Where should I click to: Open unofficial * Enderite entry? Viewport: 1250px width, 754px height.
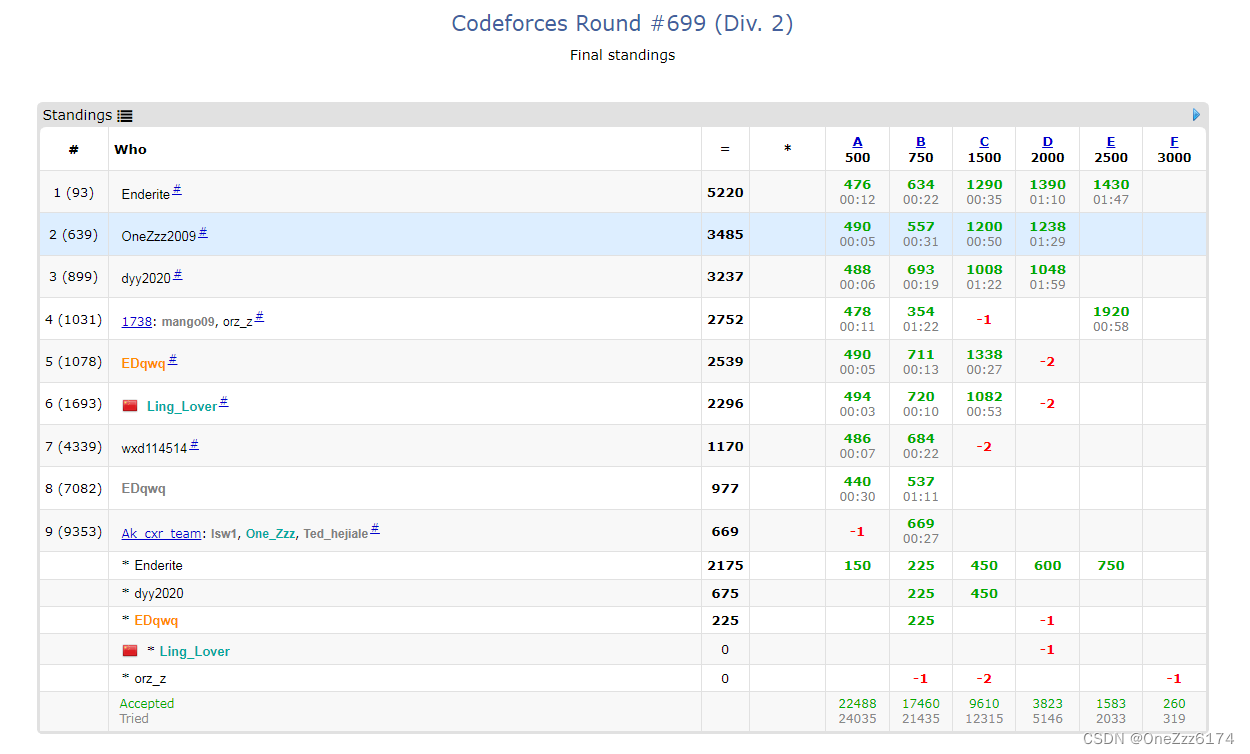pos(158,566)
